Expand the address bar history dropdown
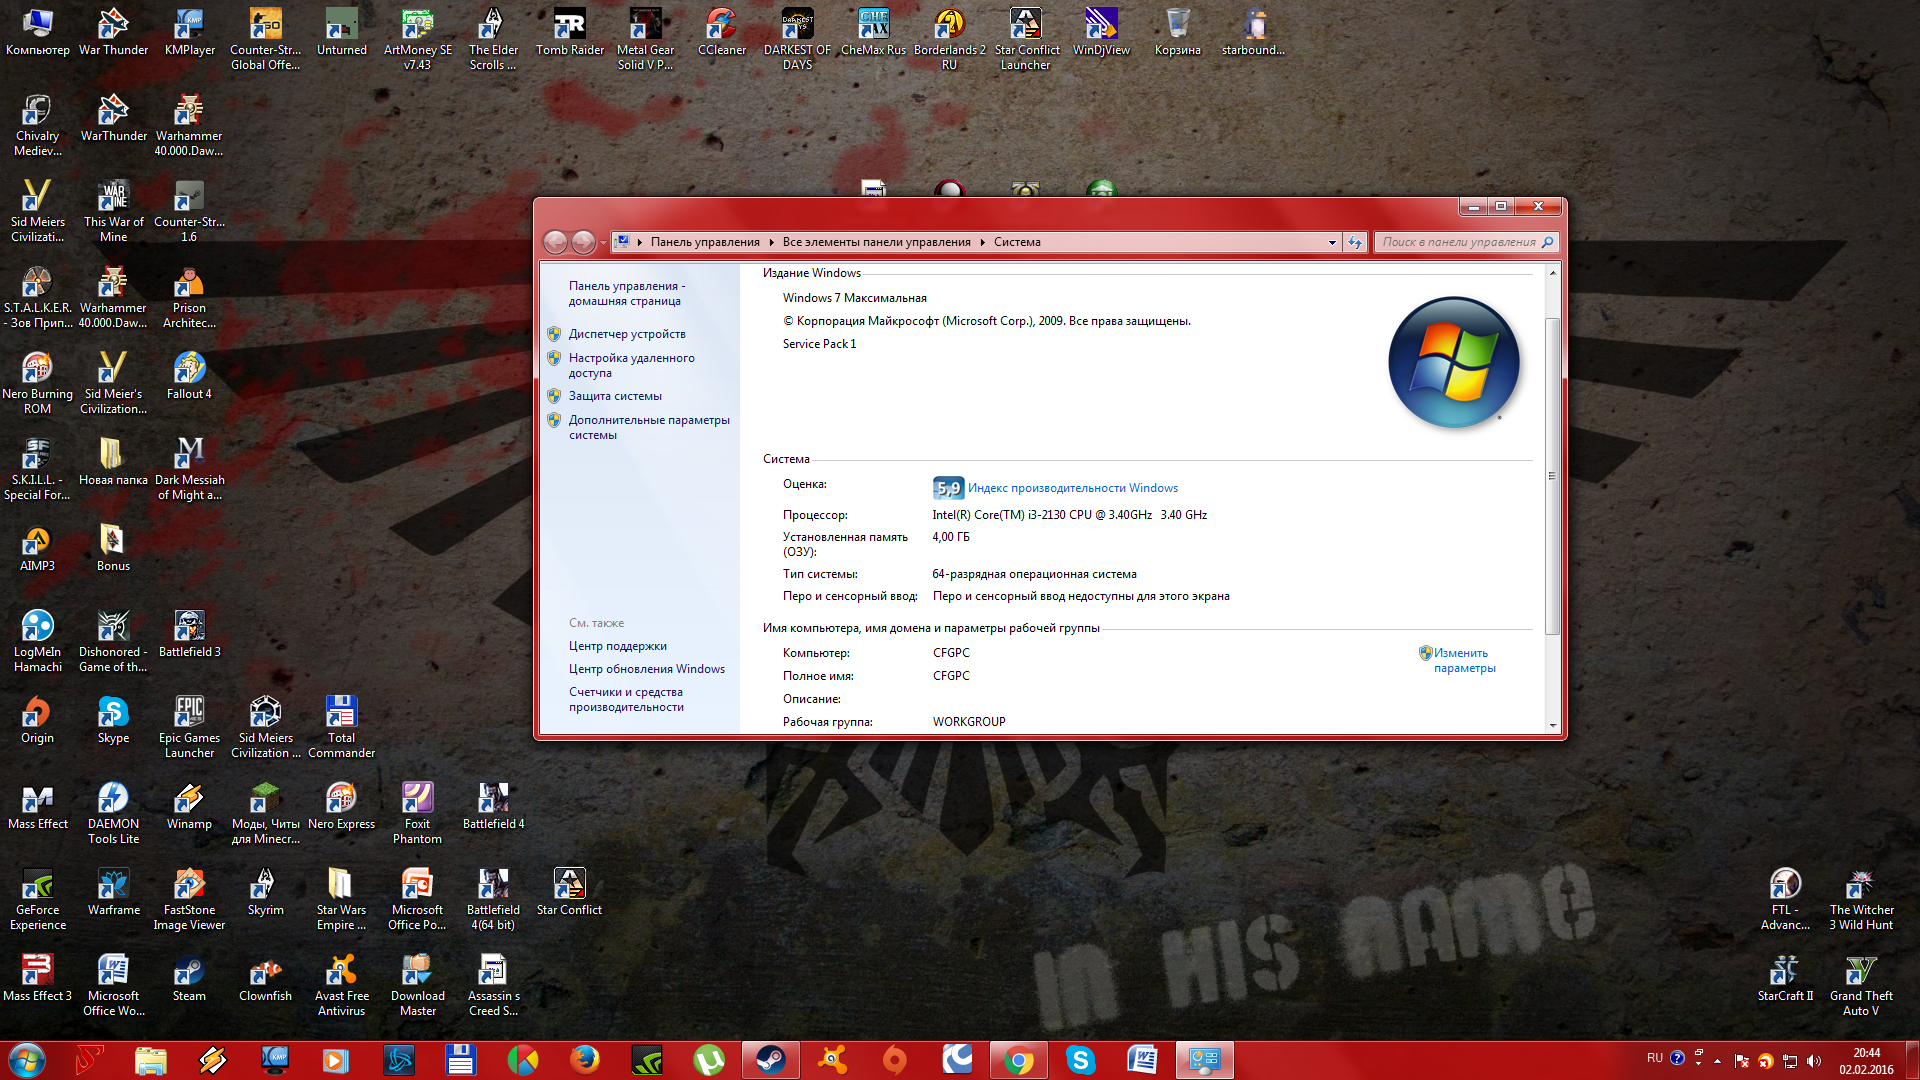The image size is (1920, 1080). tap(1332, 242)
